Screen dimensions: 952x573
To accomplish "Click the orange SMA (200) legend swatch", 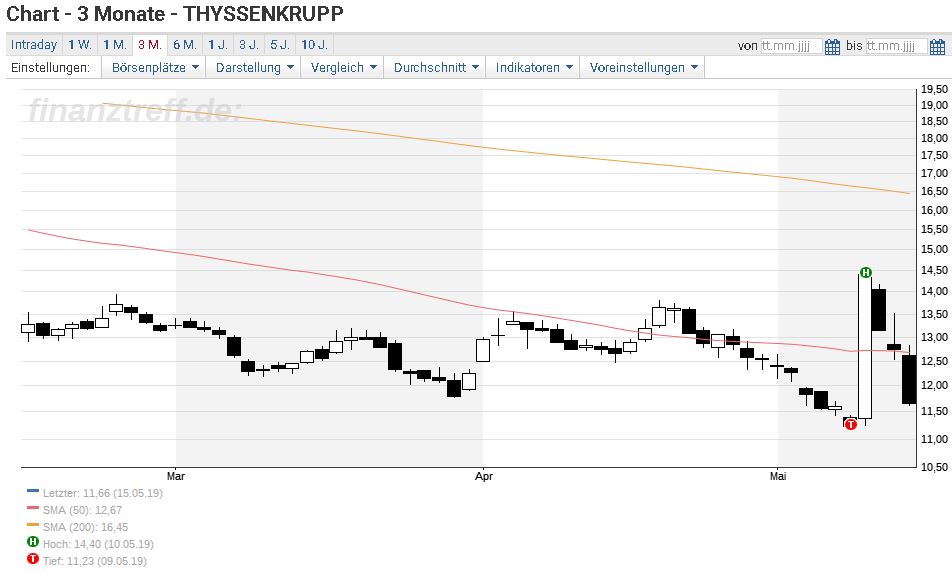I will click(33, 525).
